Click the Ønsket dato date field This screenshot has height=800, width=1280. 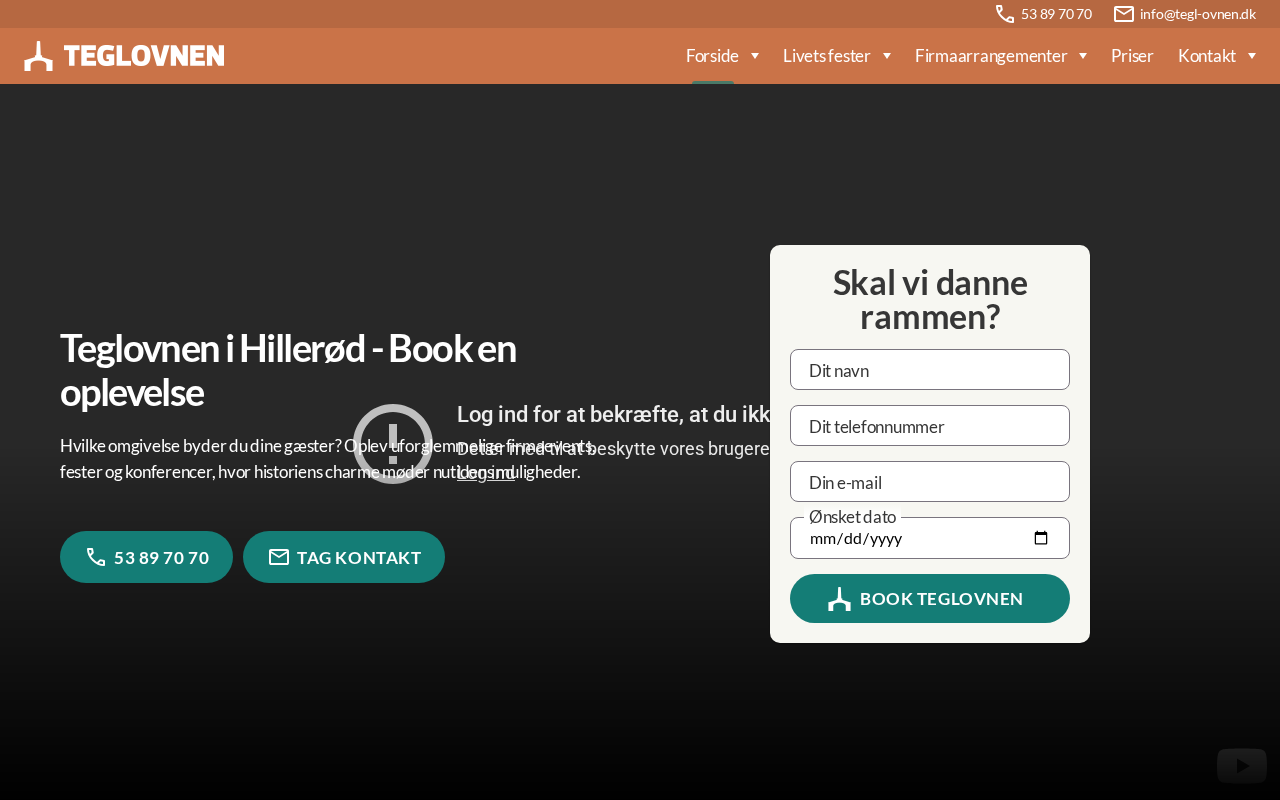(930, 538)
